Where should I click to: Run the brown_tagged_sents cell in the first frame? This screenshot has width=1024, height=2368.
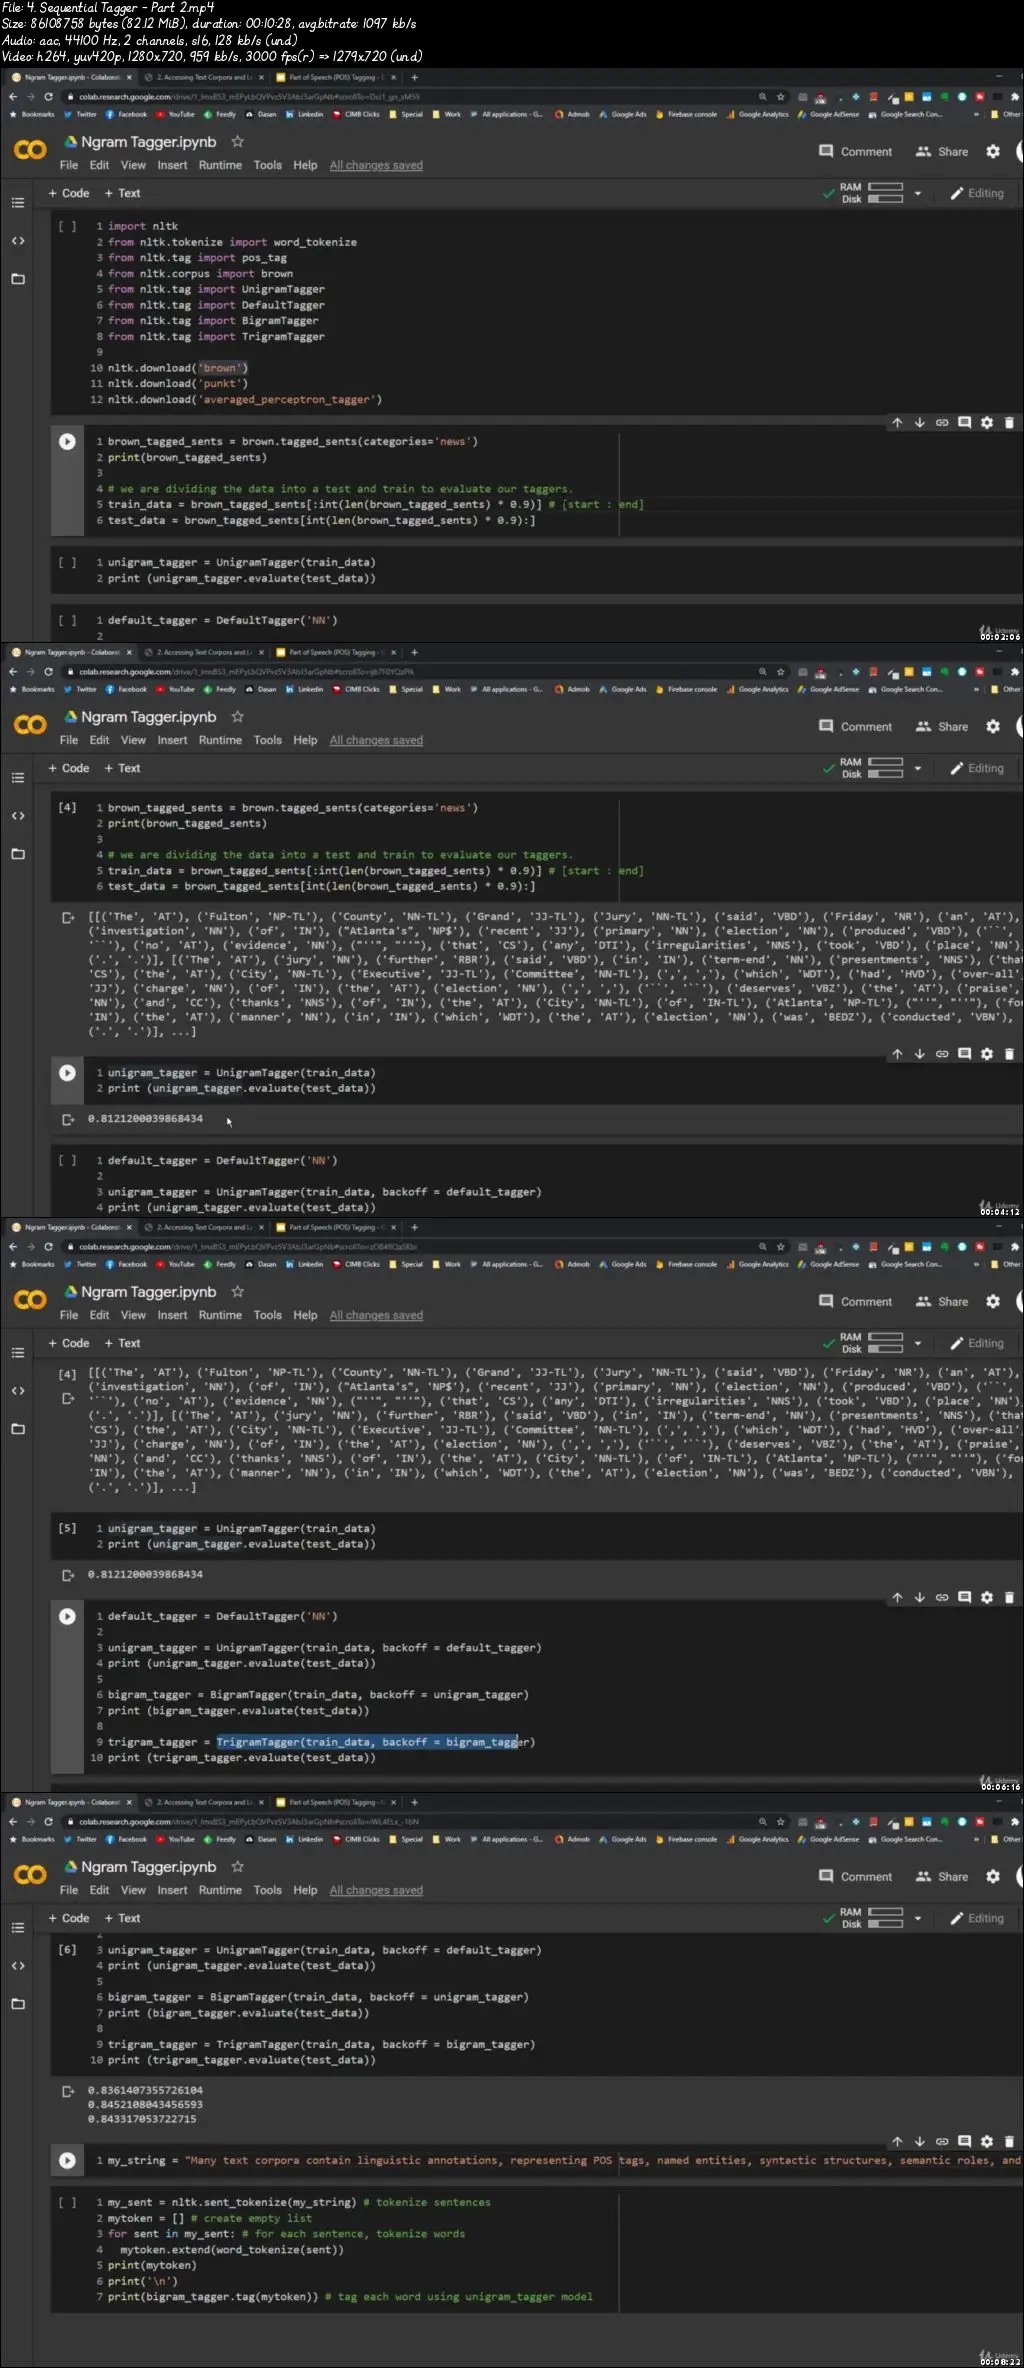(67, 441)
